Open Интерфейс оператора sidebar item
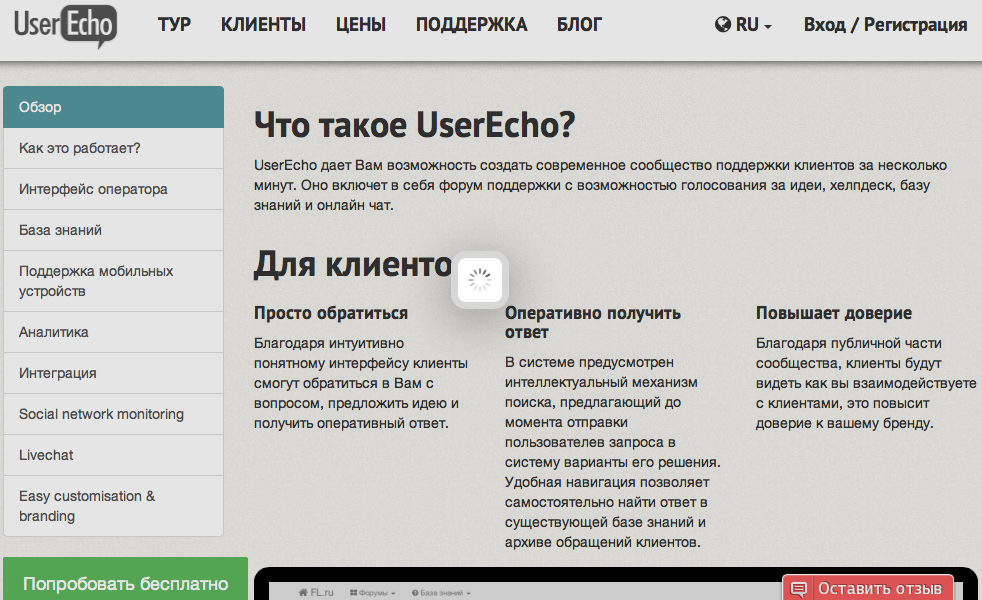This screenshot has height=600, width=982. coord(113,189)
